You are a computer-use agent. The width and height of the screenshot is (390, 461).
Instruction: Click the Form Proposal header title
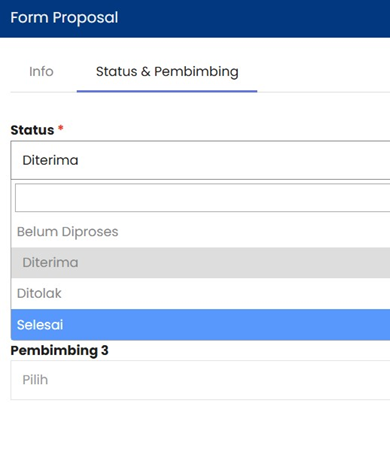pos(64,18)
